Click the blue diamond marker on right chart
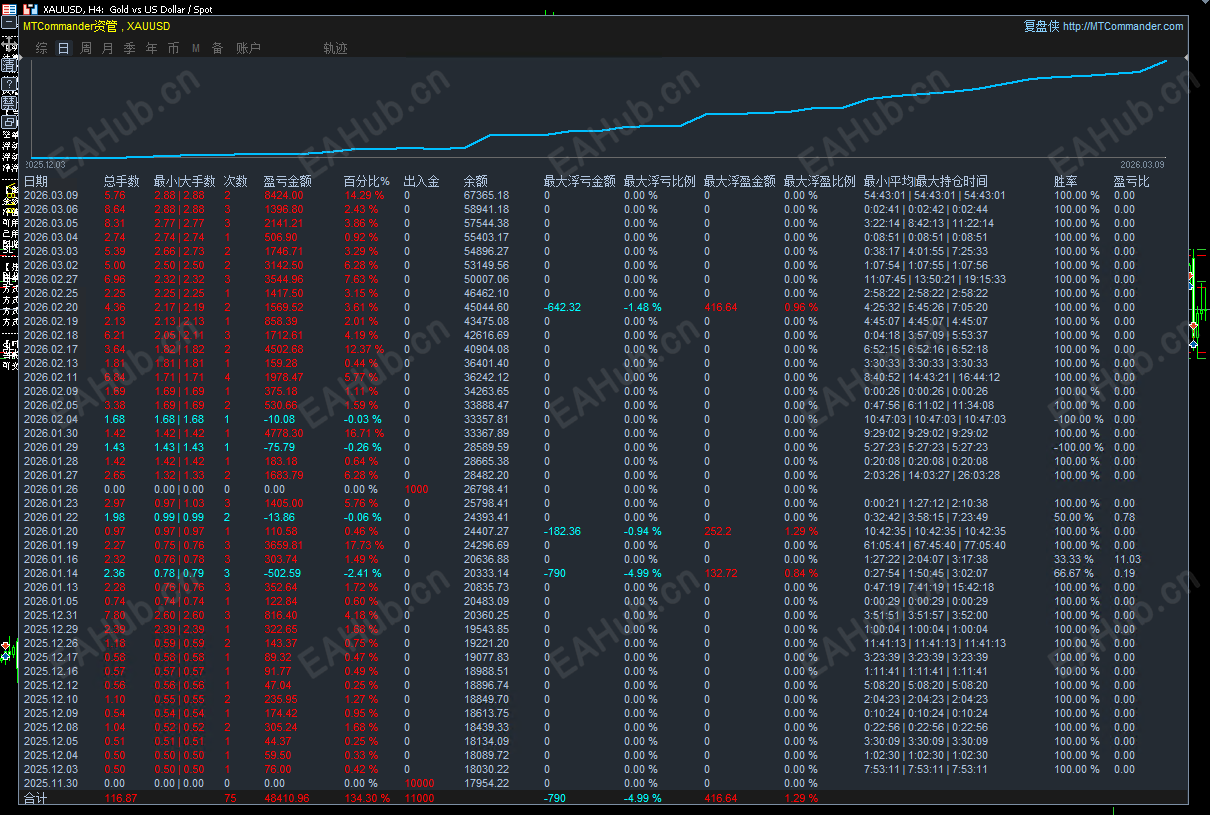This screenshot has height=815, width=1210. [1193, 345]
